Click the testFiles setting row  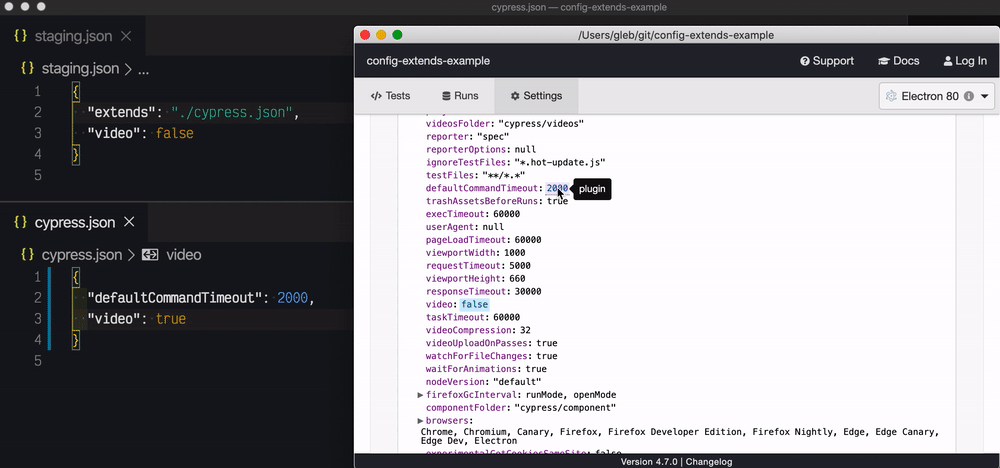475,175
